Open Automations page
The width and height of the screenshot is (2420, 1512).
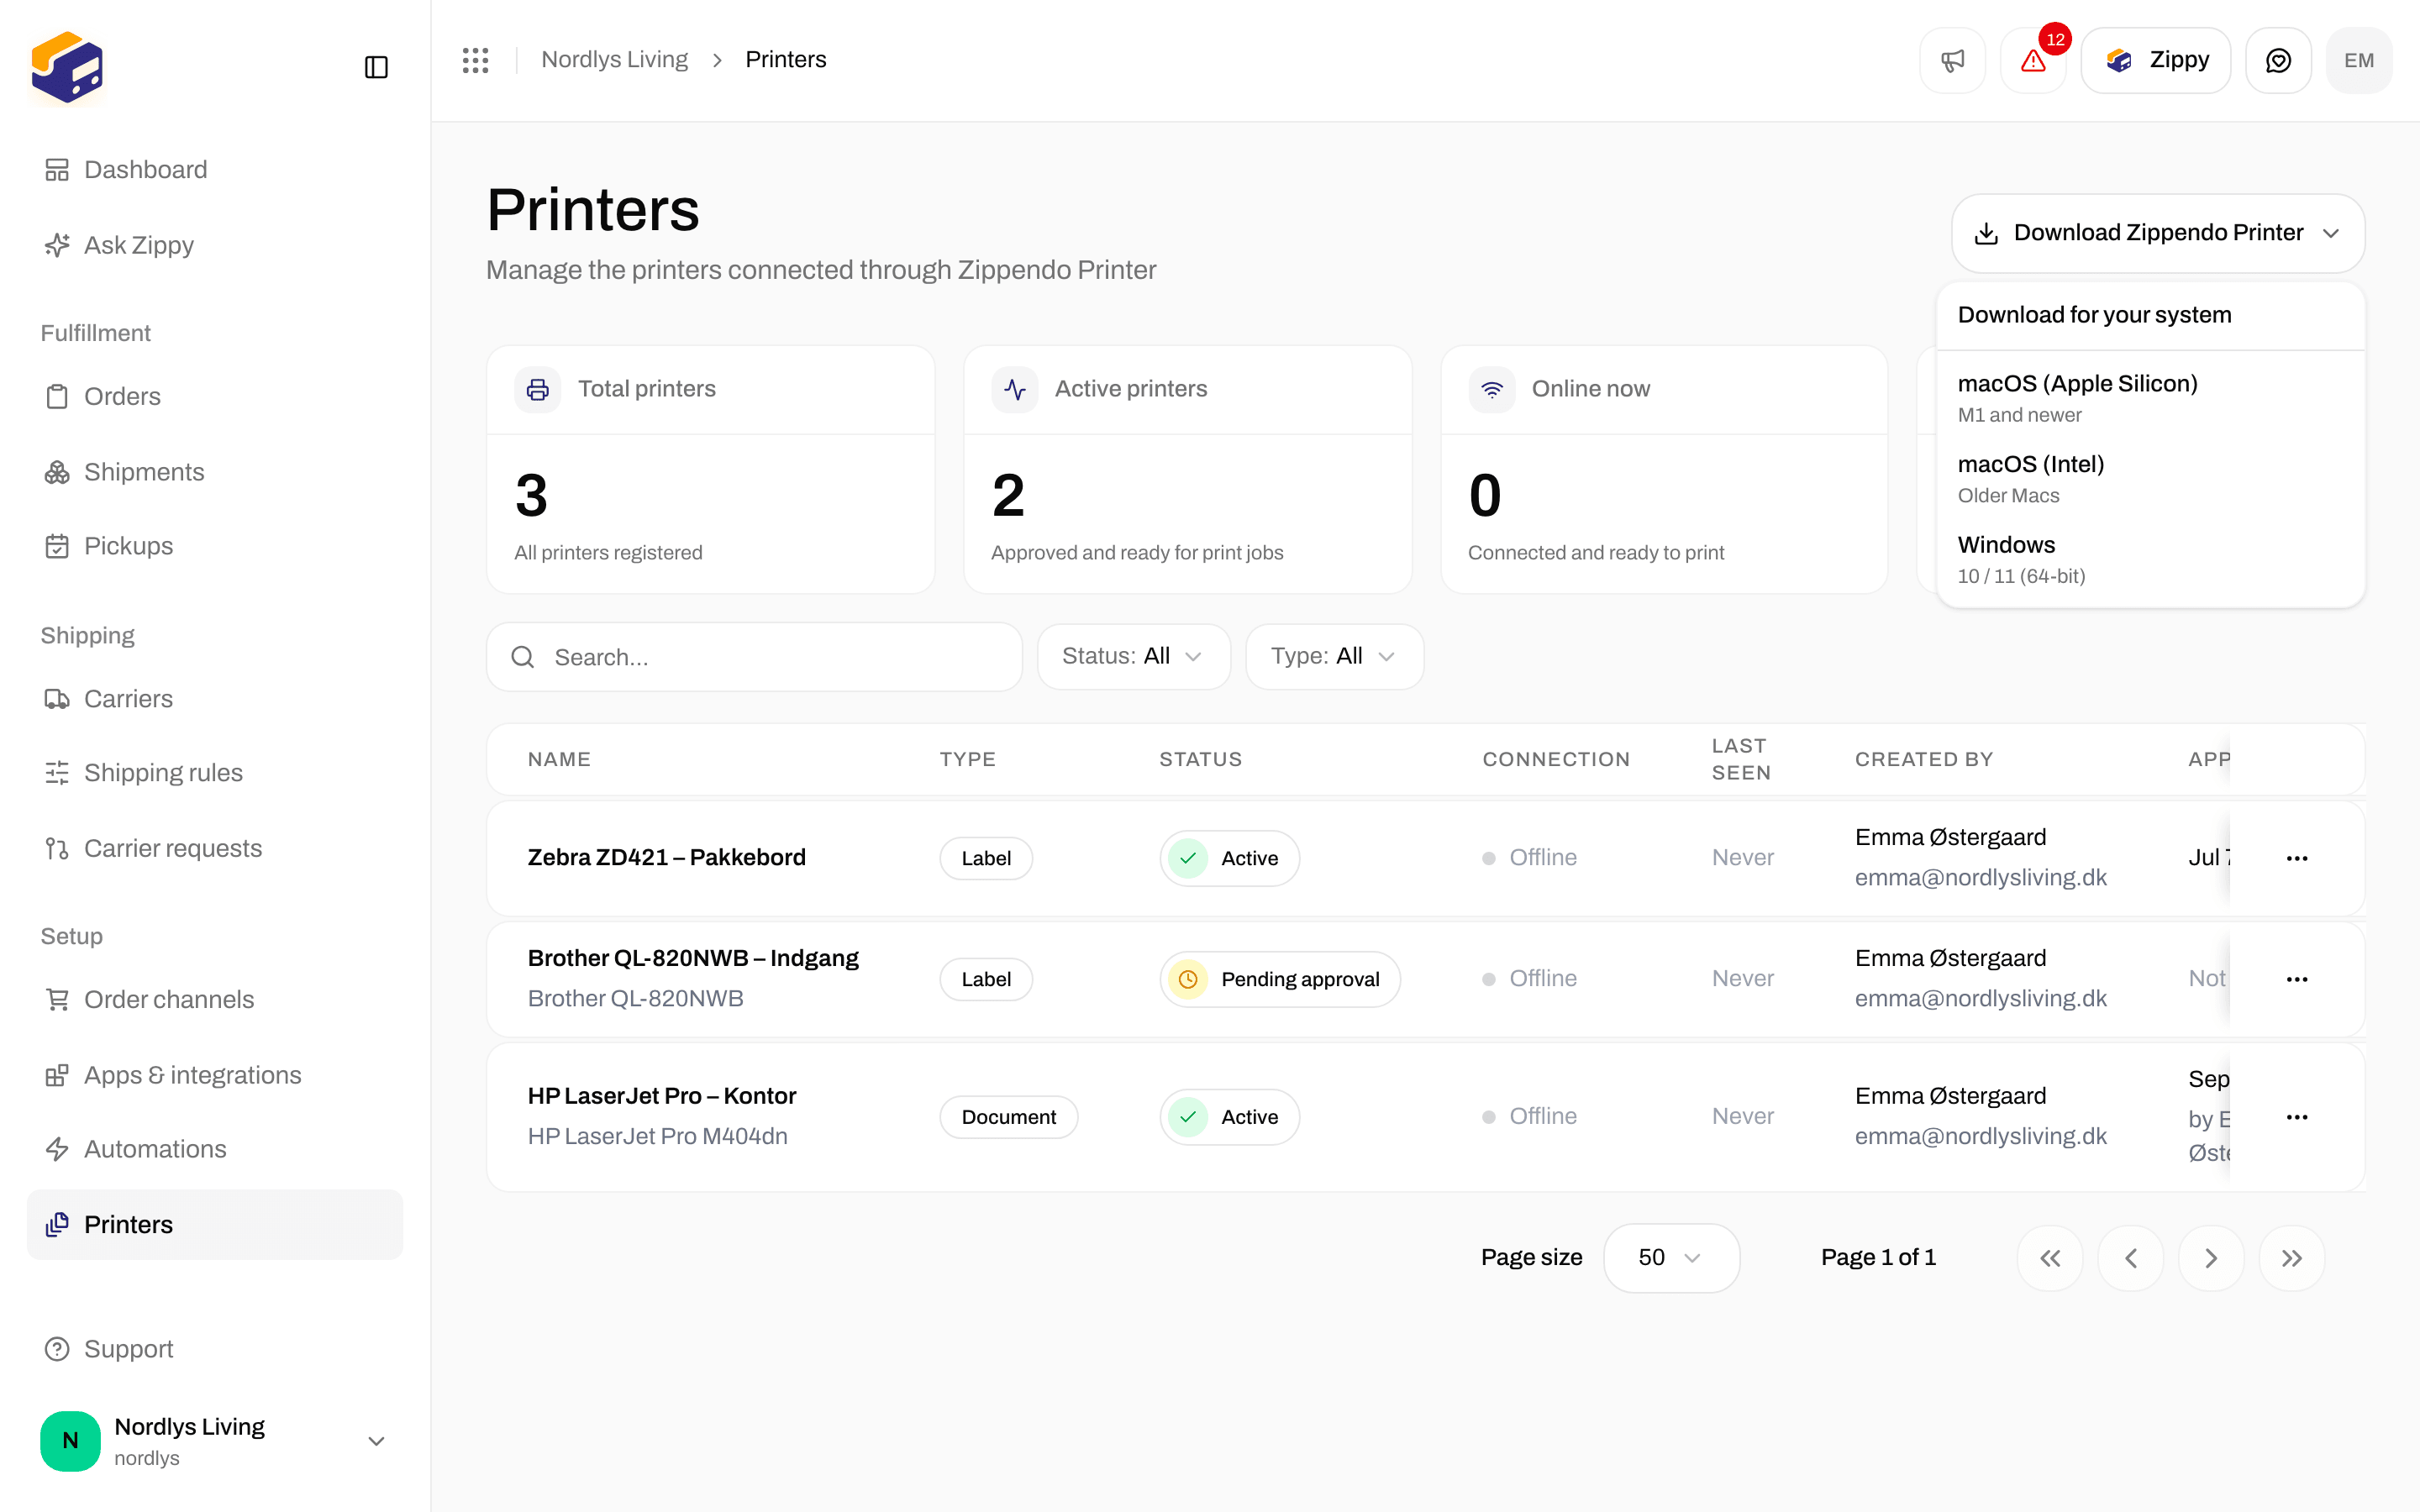click(215, 1149)
